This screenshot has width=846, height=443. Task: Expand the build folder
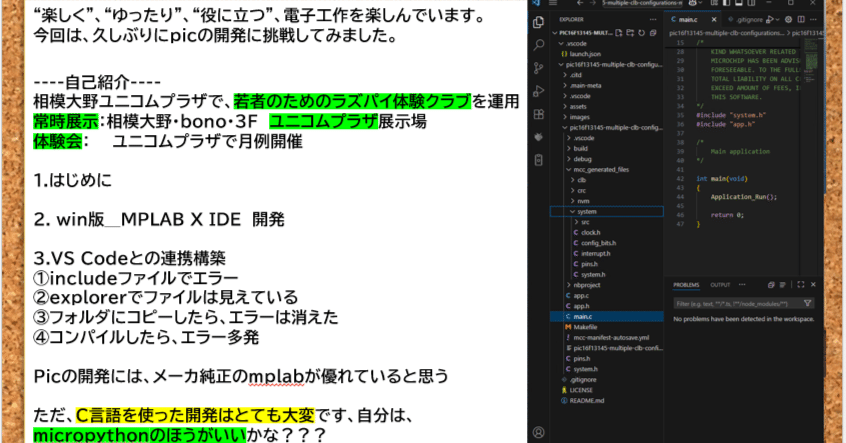tap(606, 148)
